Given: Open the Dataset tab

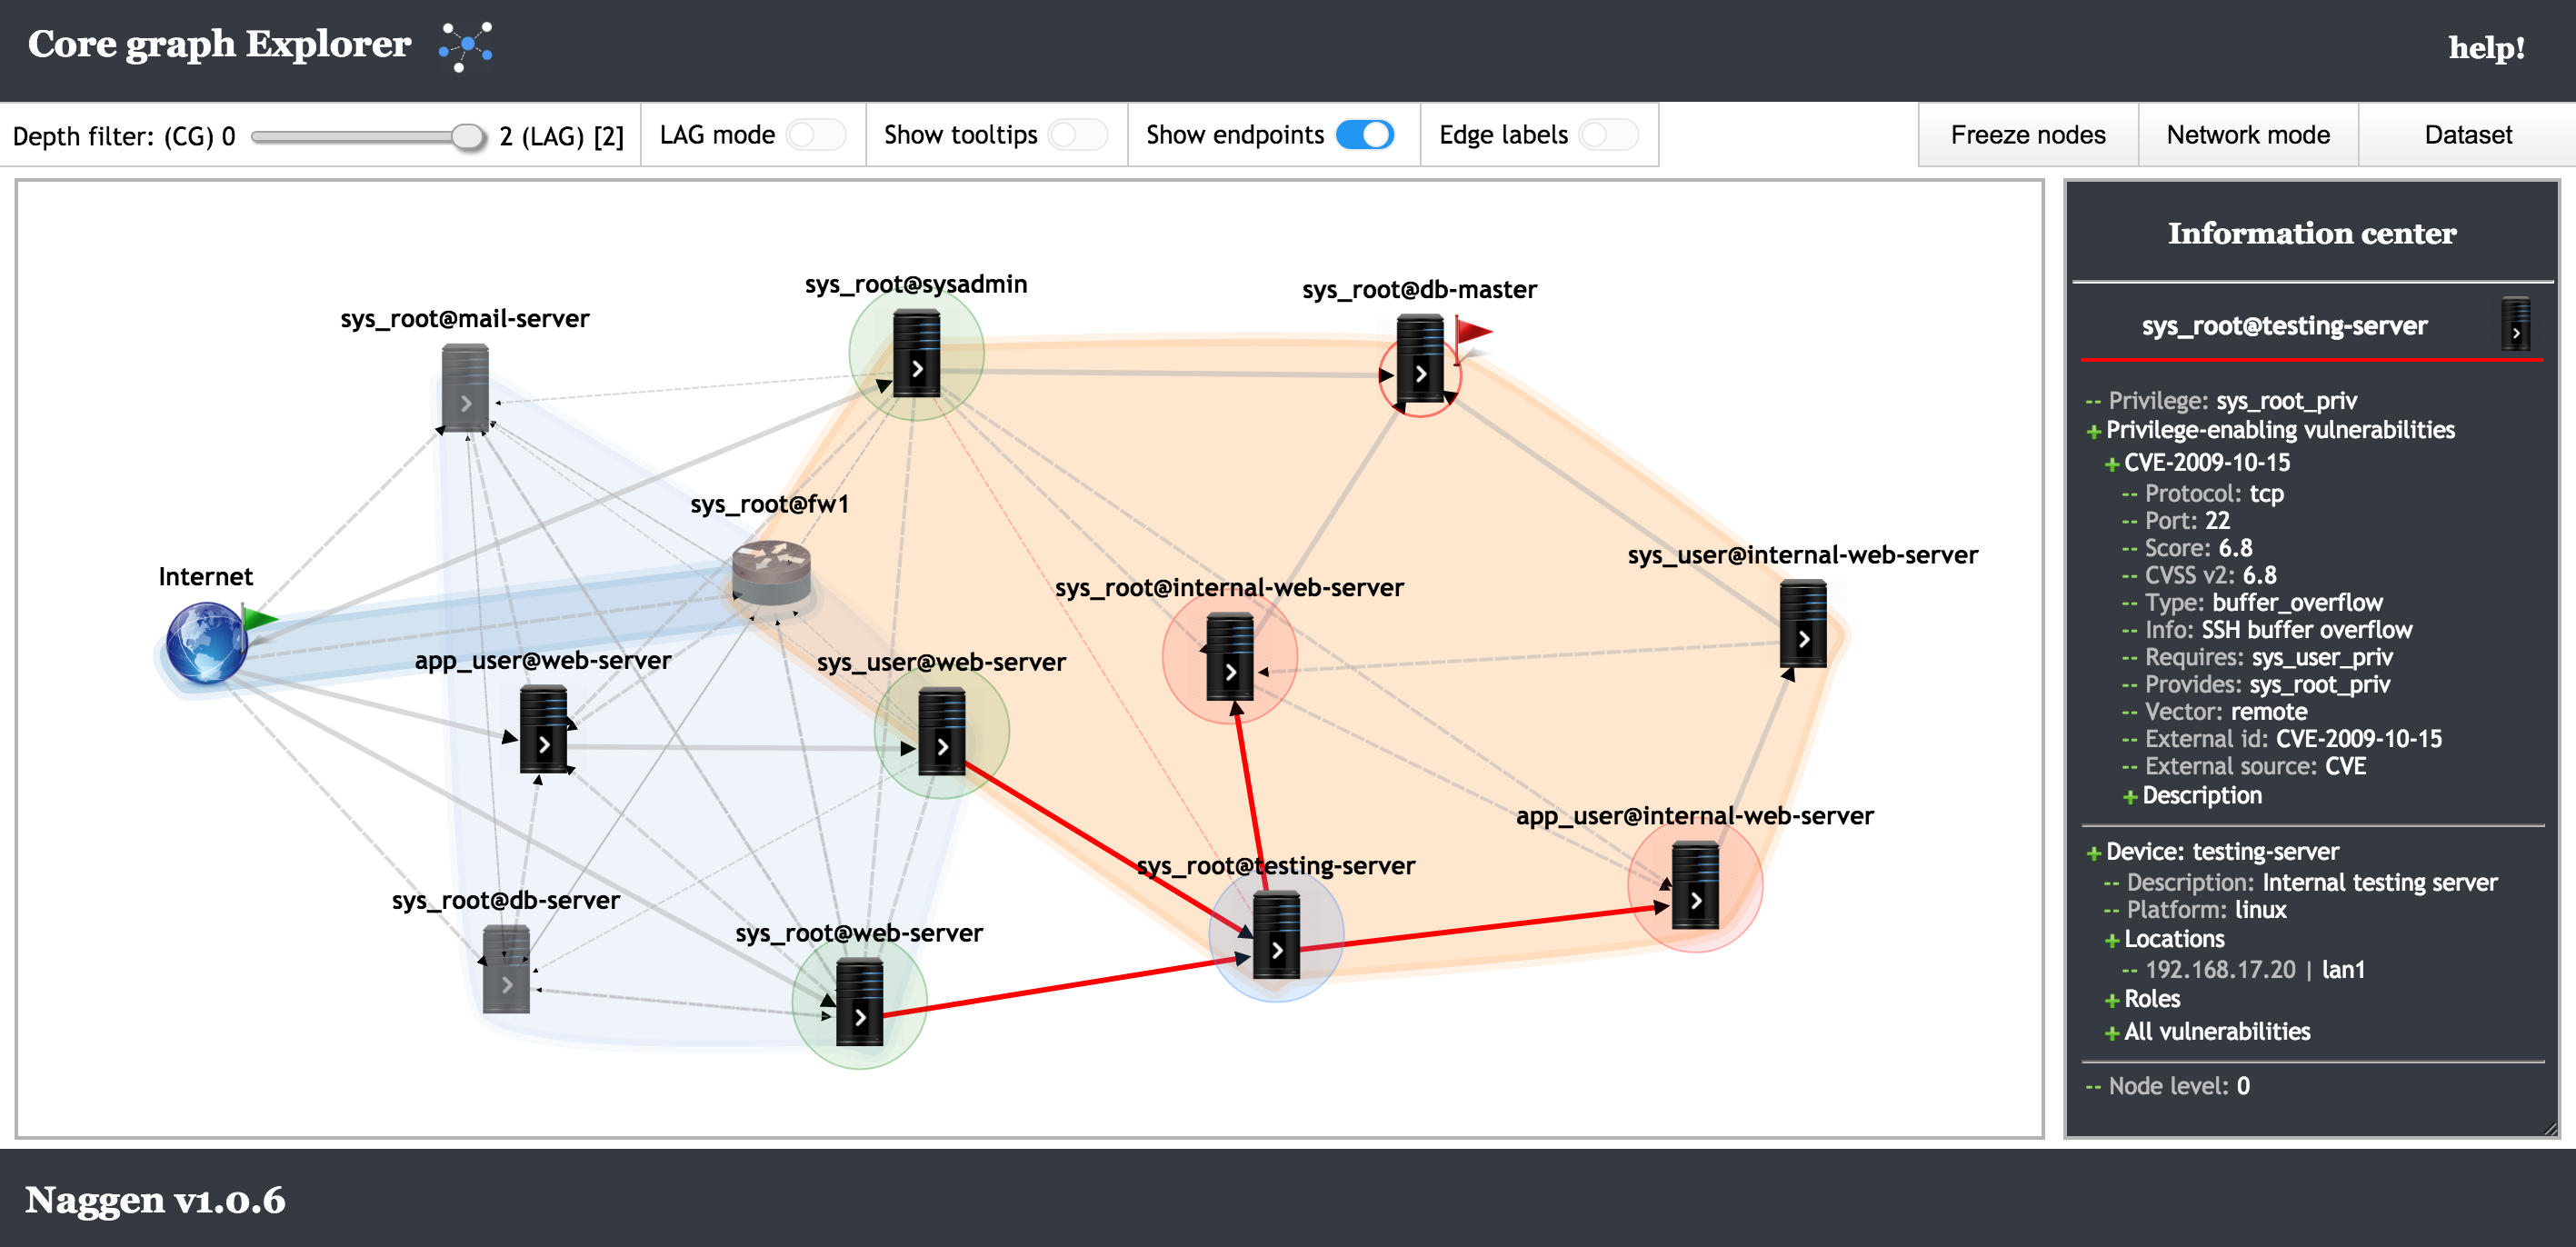Looking at the screenshot, I should (x=2467, y=135).
